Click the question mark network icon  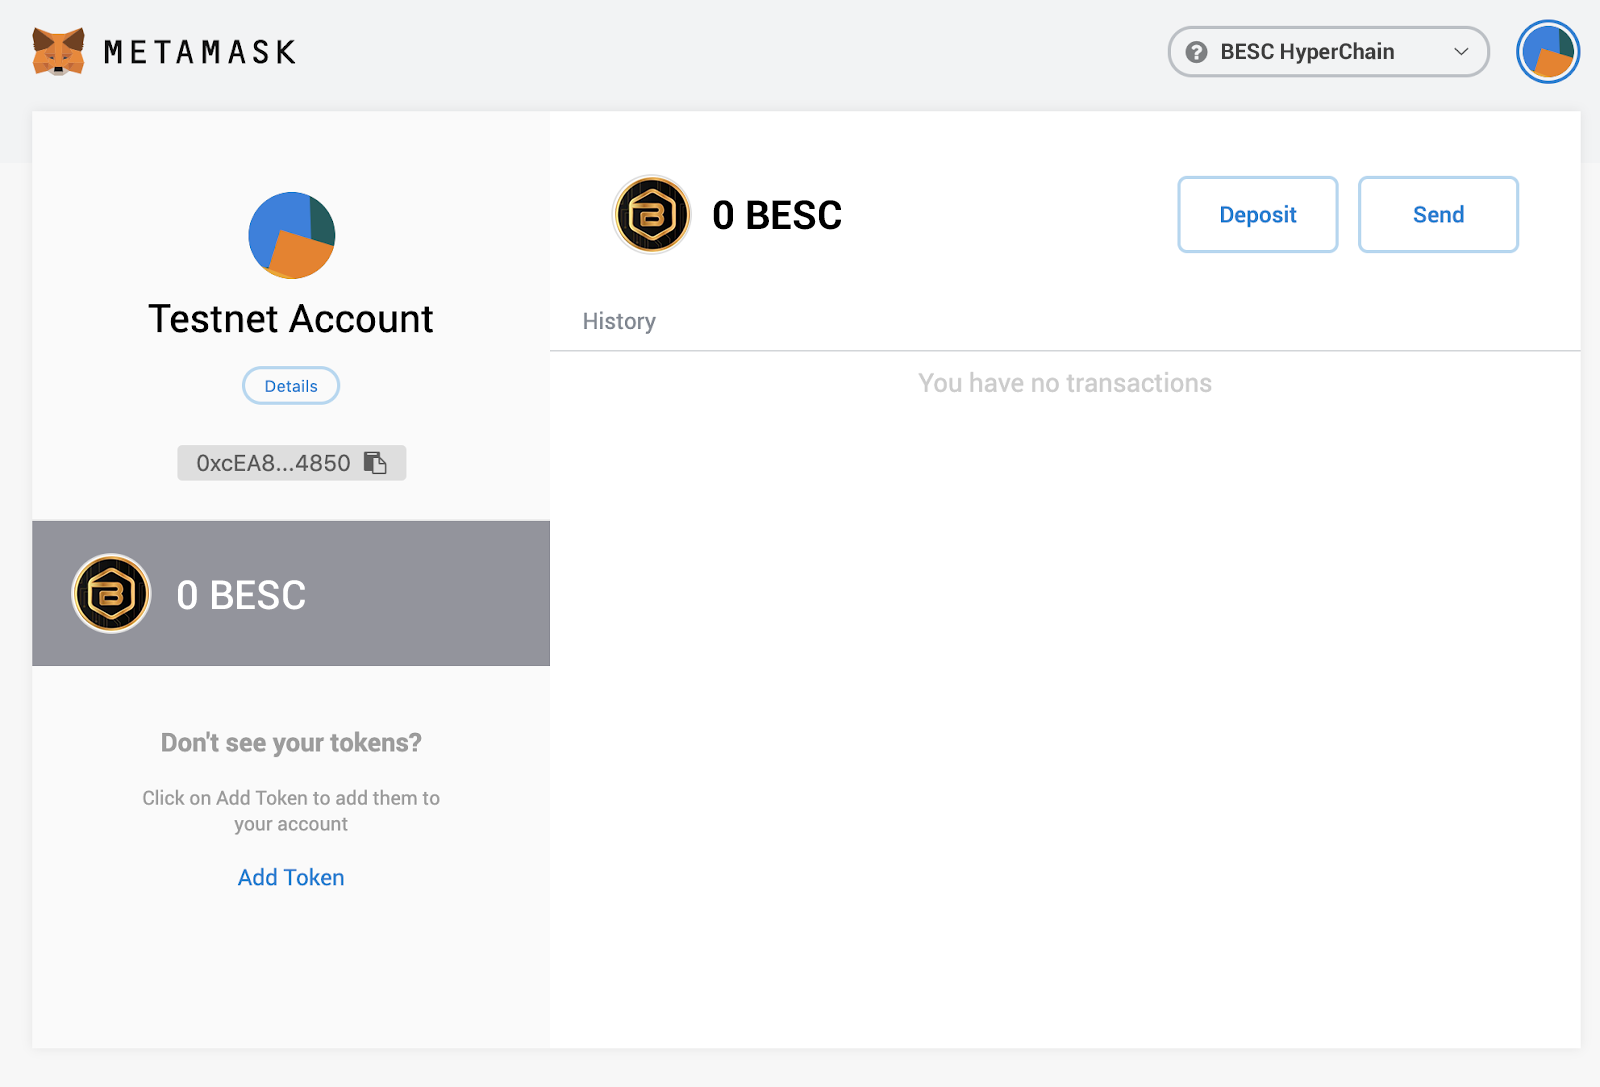tap(1196, 52)
